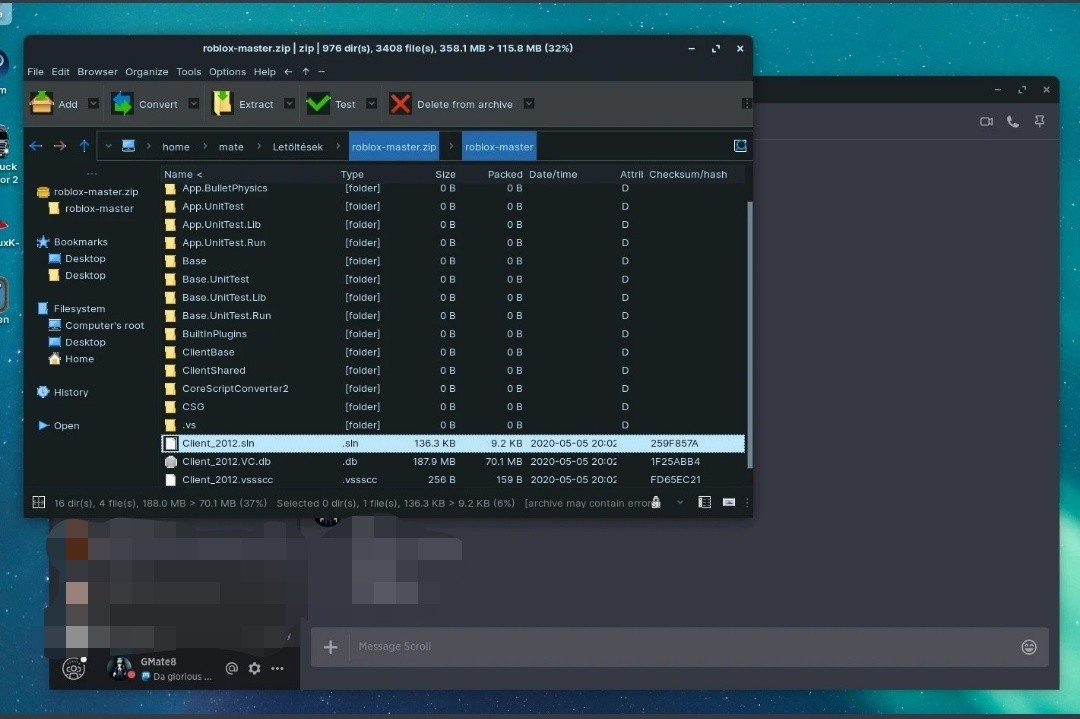Screen dimensions: 1080x719
Task: Click the pin icon in chat window
Action: (1039, 121)
